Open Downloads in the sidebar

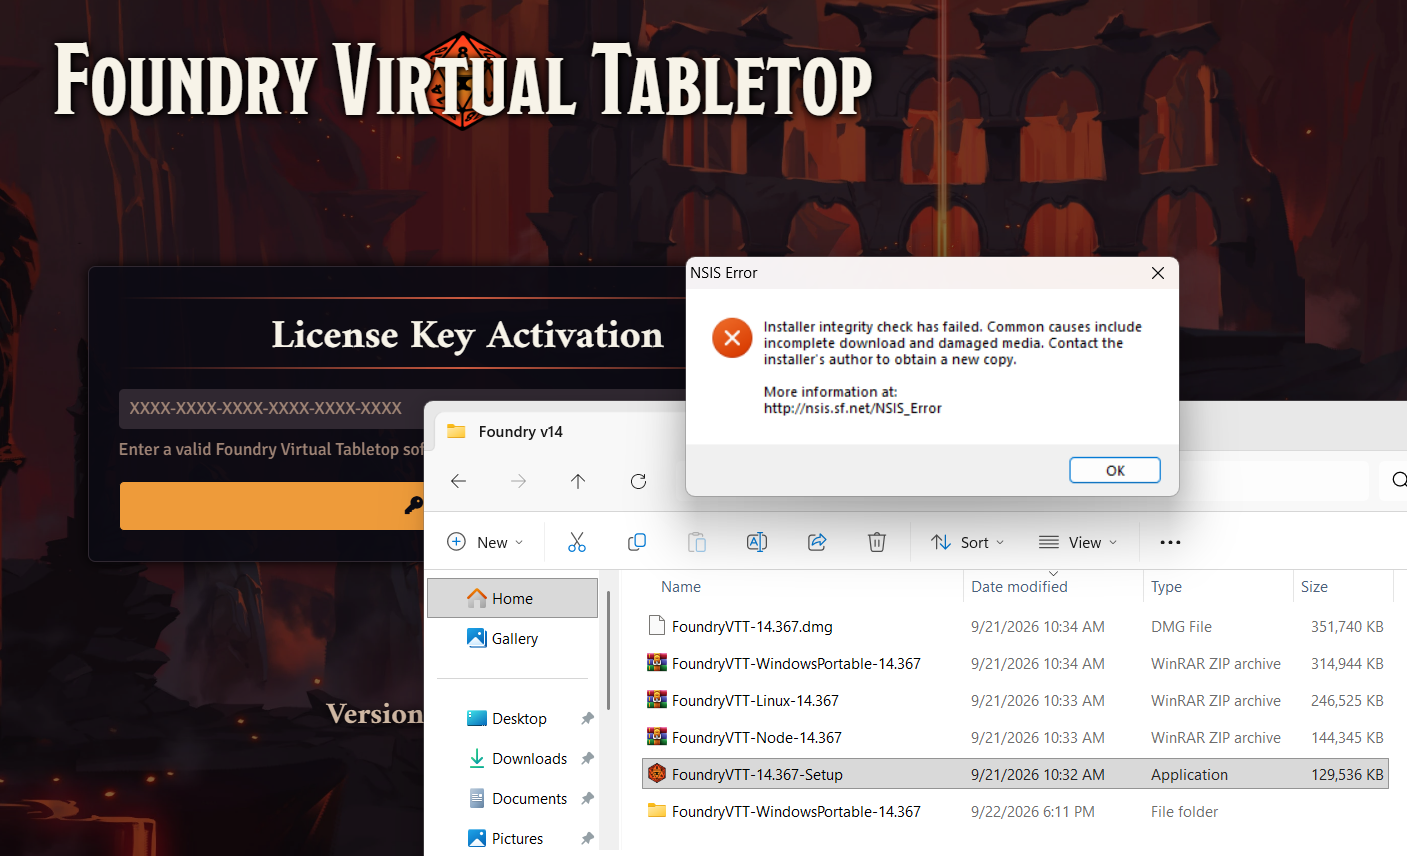[529, 758]
